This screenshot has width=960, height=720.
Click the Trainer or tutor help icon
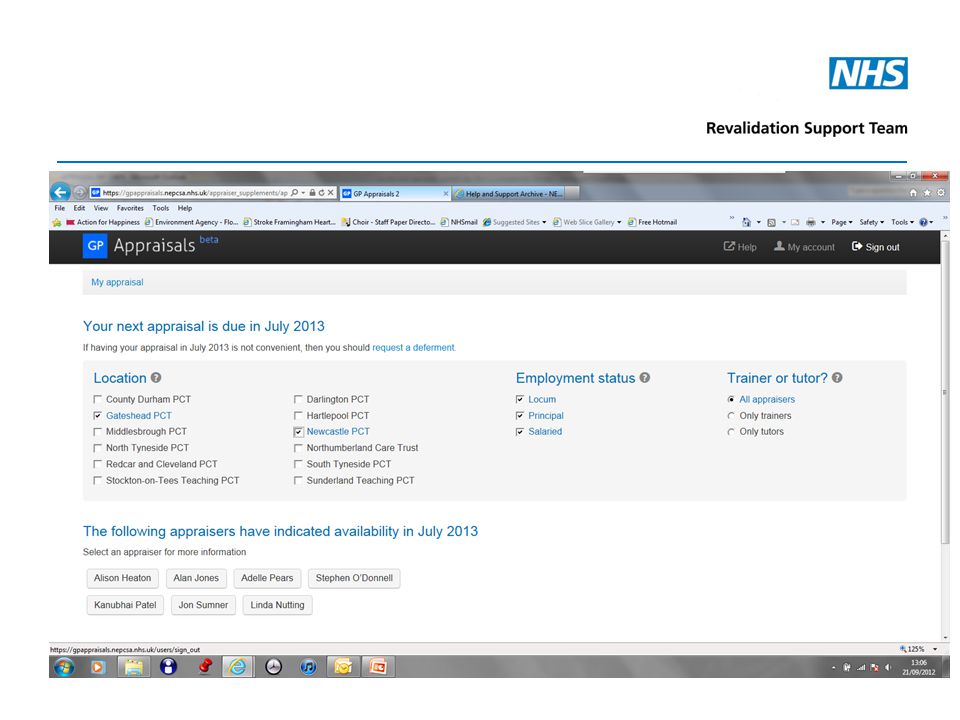click(x=837, y=378)
